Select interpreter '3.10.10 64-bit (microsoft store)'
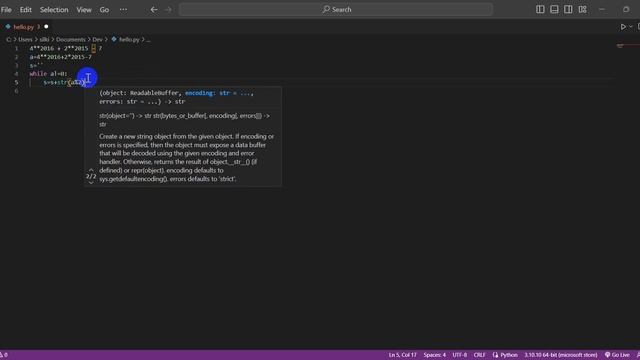640x360 pixels. [561, 355]
